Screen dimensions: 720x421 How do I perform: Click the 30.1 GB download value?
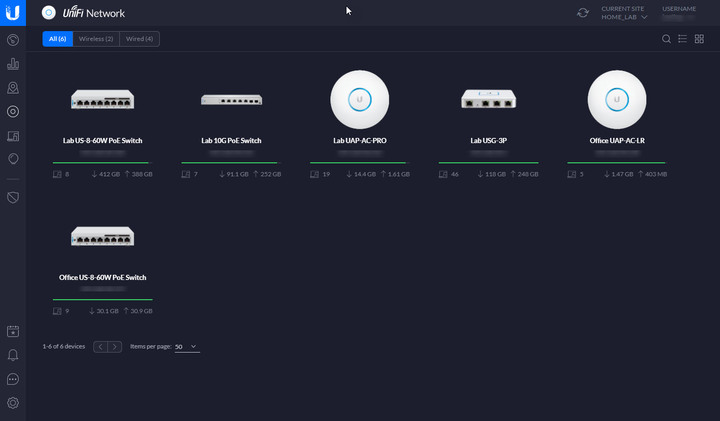(107, 311)
